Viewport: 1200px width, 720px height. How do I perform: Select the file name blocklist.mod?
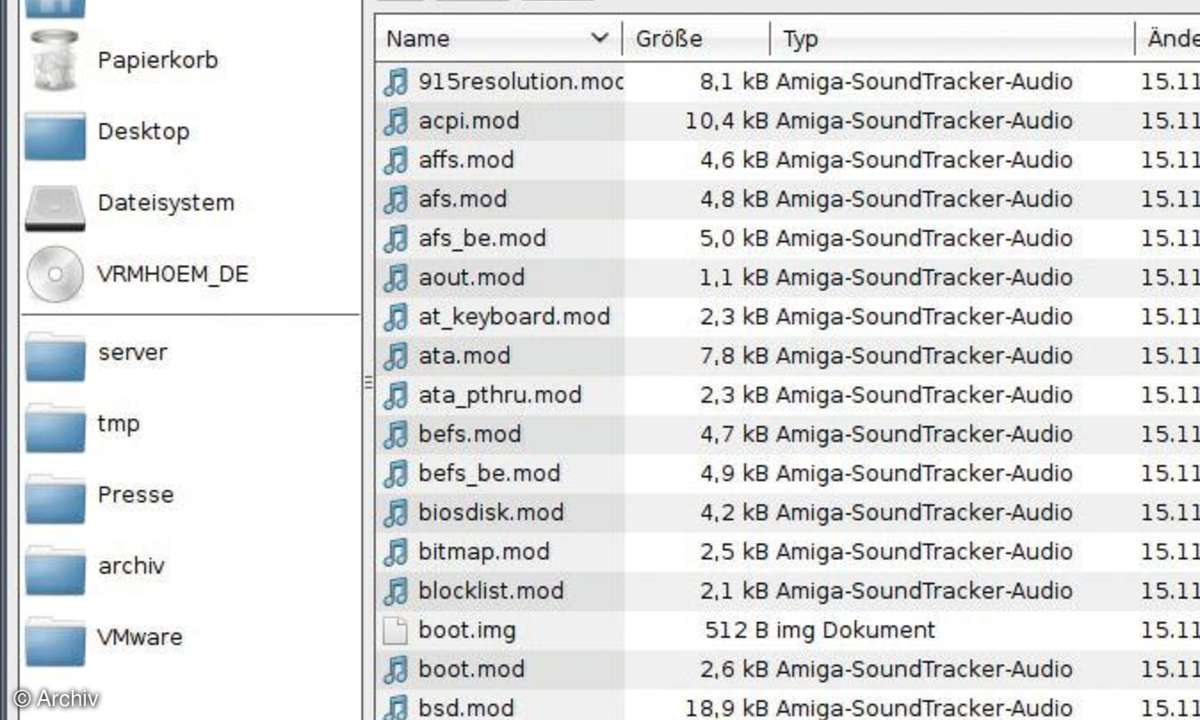(491, 591)
